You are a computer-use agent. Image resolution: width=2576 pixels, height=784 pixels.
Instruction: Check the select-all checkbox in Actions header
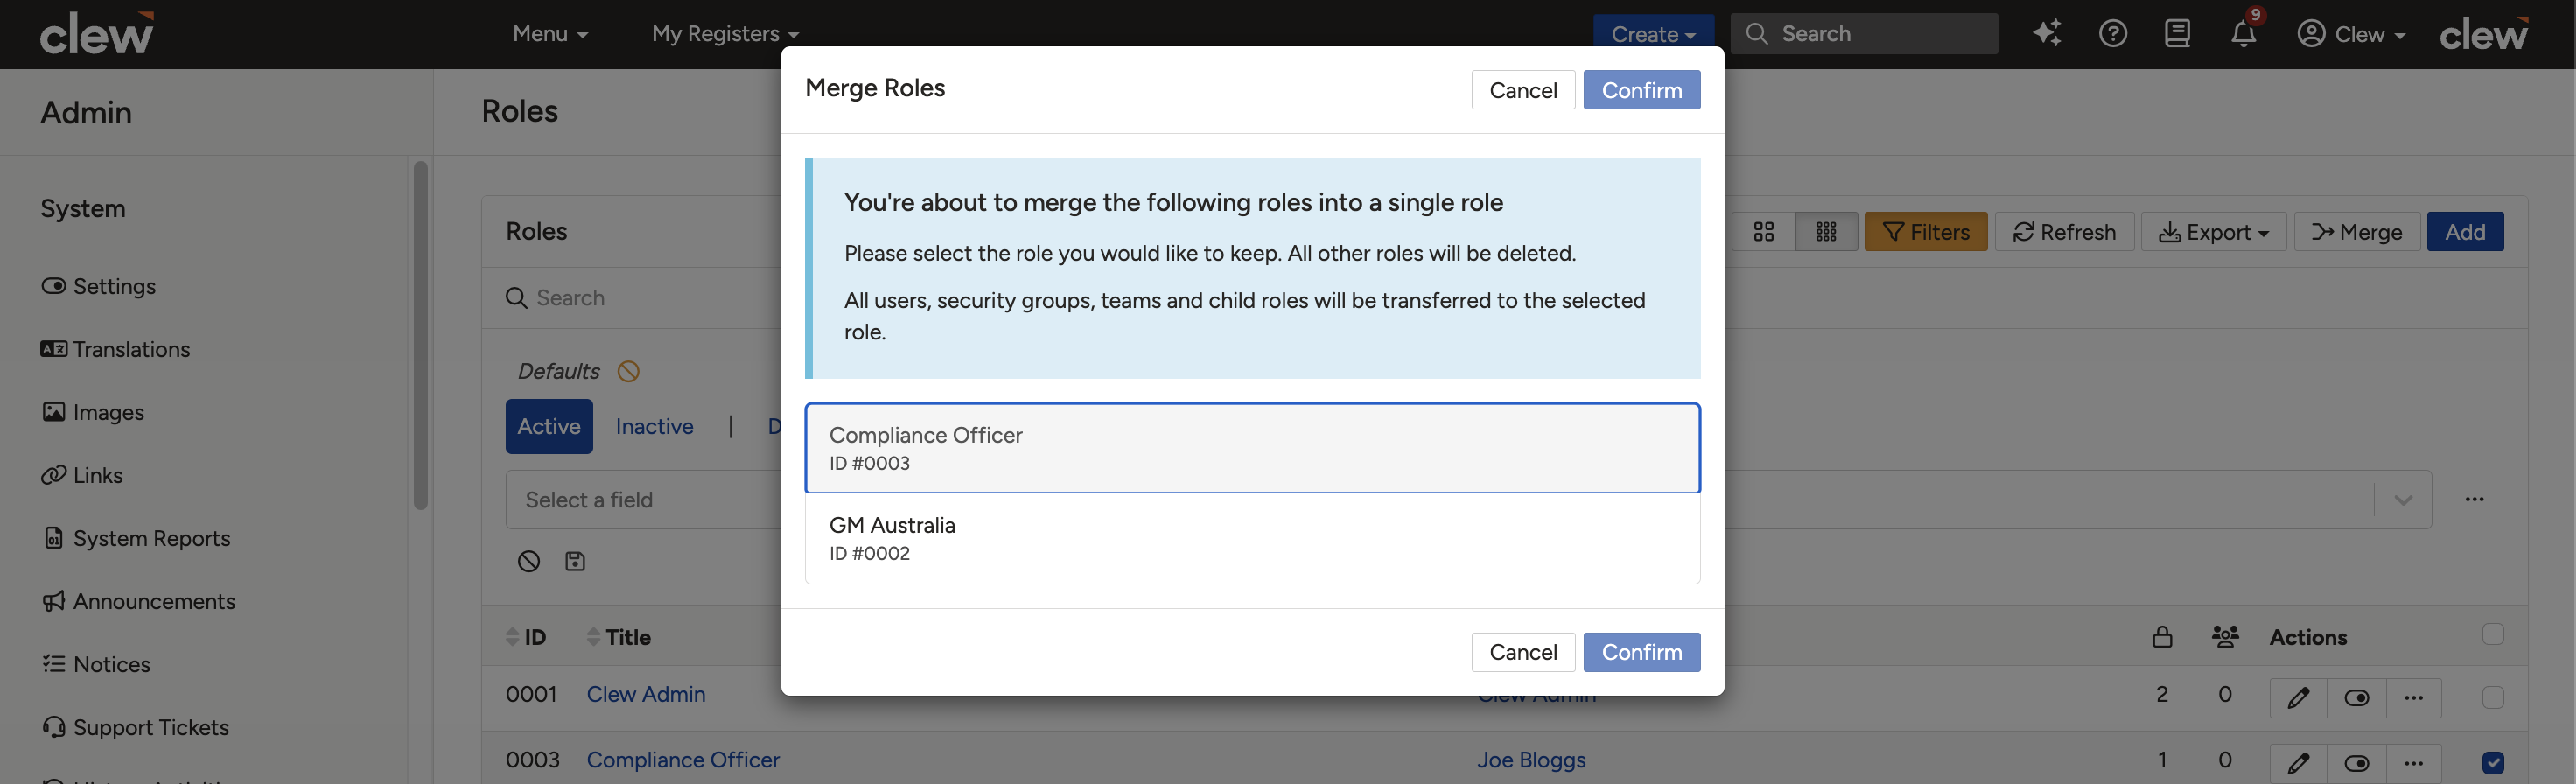tap(2493, 634)
